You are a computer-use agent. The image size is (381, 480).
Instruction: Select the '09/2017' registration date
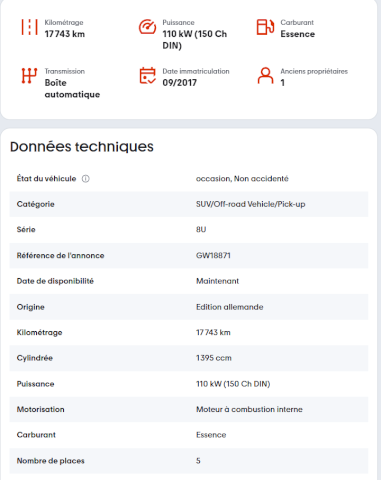[180, 83]
